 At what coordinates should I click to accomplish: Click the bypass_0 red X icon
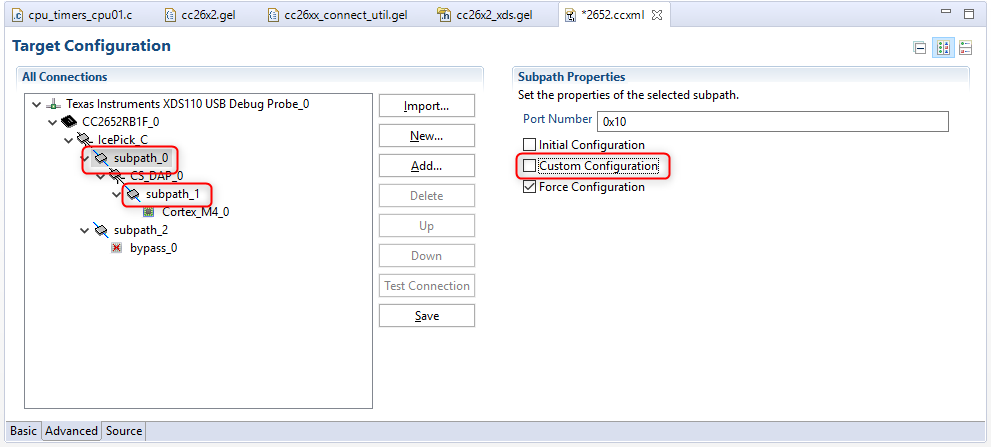click(x=116, y=248)
